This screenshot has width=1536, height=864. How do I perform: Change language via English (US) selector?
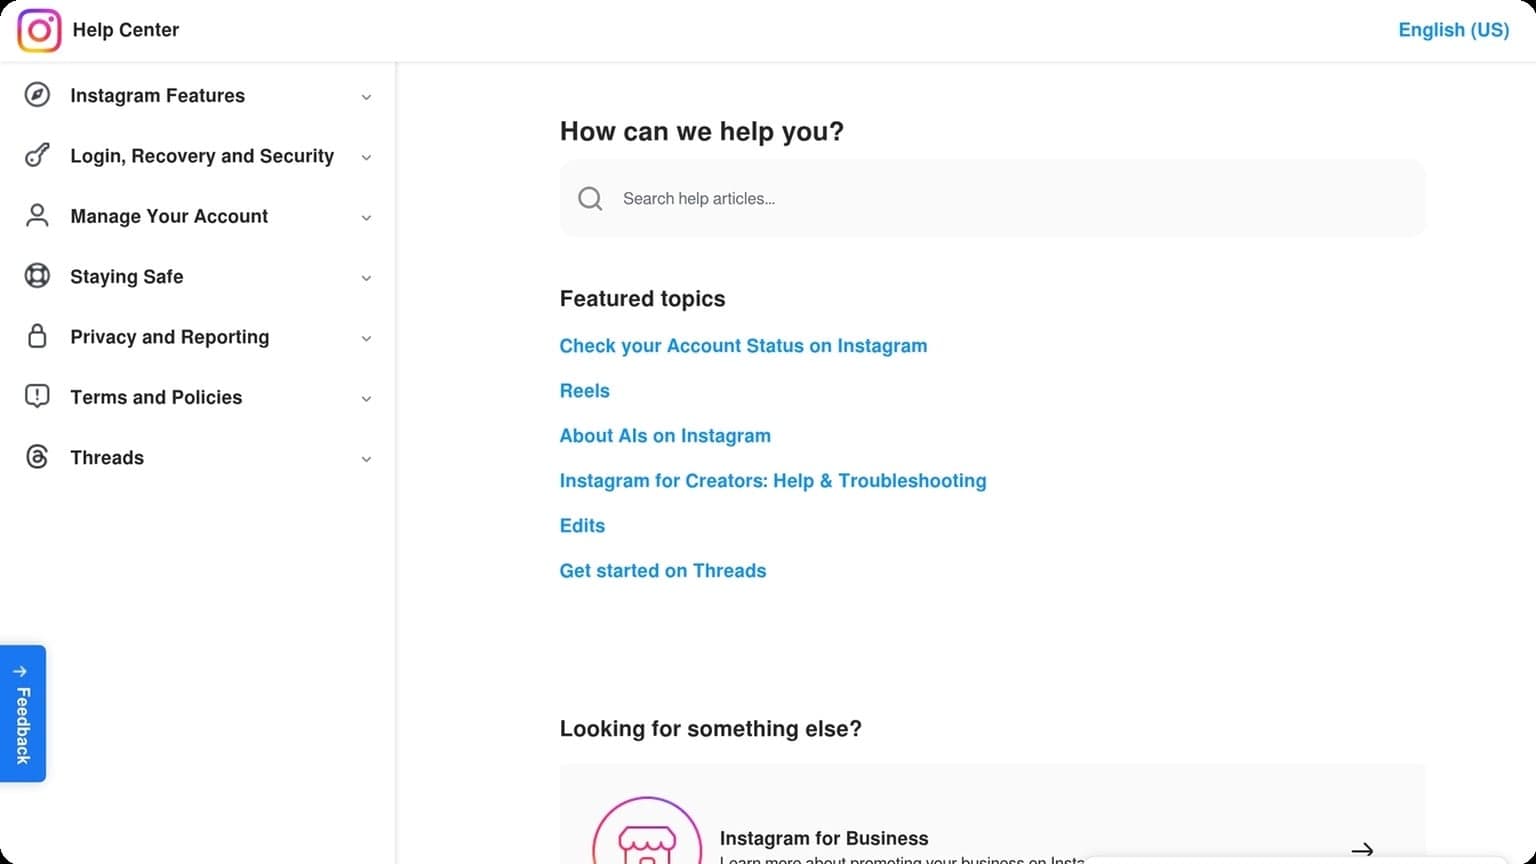[x=1453, y=30]
